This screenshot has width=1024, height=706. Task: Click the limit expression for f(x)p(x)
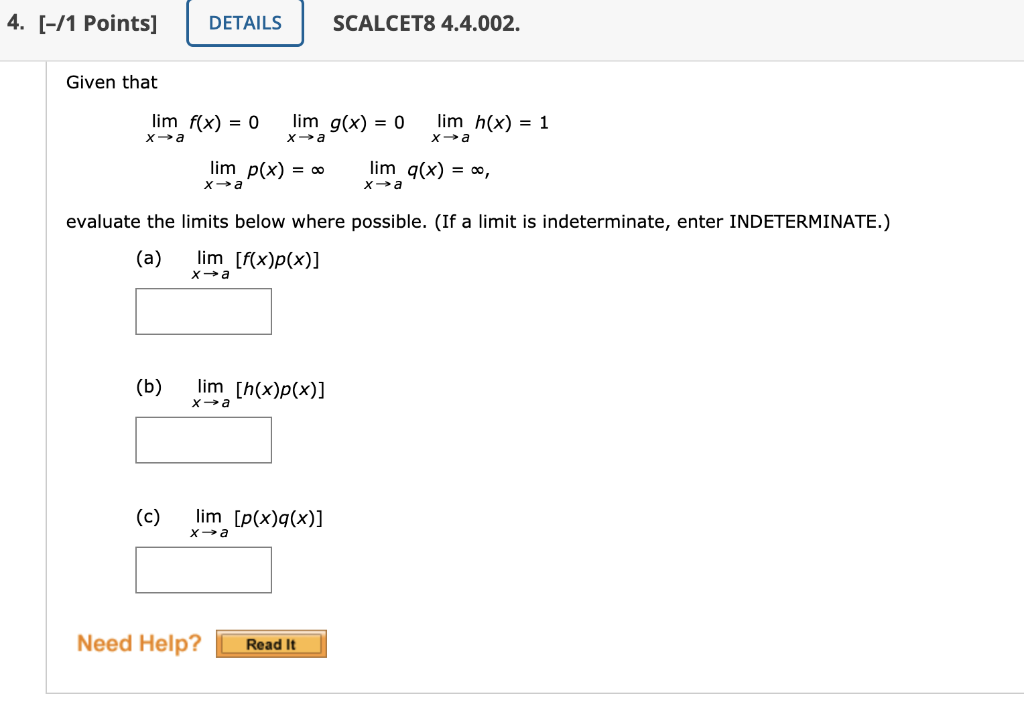250,263
